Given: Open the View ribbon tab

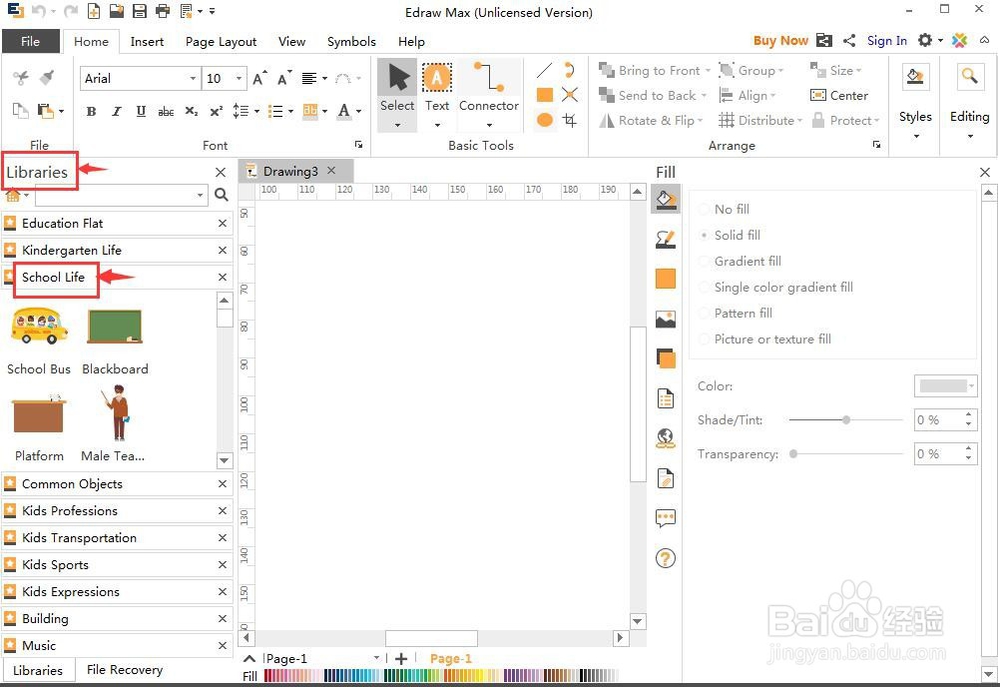Looking at the screenshot, I should point(291,41).
